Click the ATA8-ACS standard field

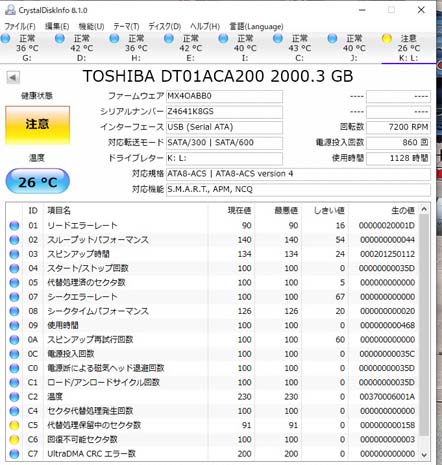pos(298,174)
